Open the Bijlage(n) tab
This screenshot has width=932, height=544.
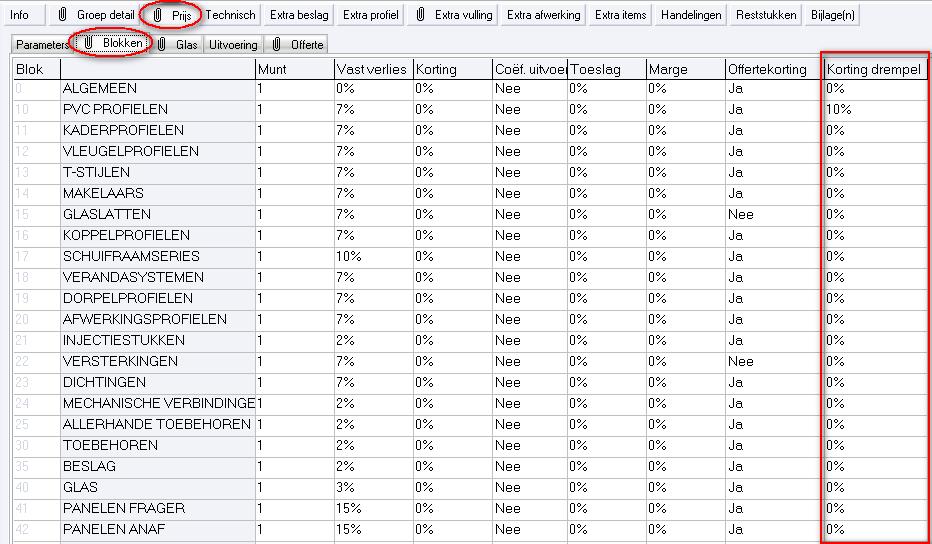832,15
